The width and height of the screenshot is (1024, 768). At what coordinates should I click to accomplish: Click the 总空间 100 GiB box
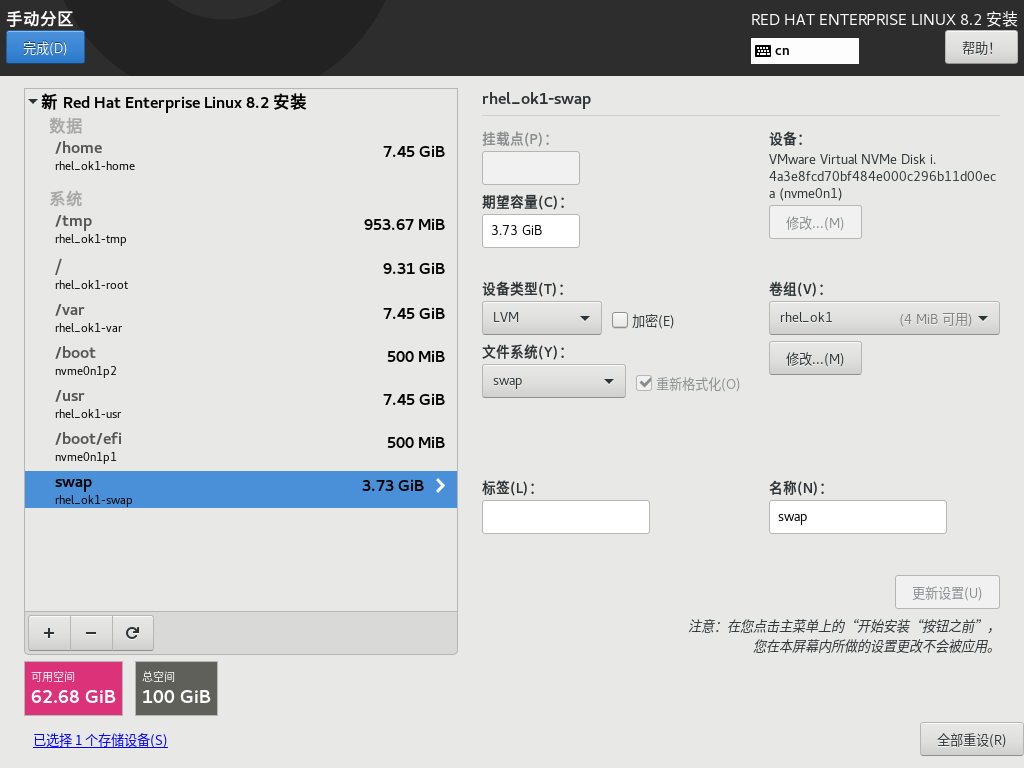(x=176, y=688)
